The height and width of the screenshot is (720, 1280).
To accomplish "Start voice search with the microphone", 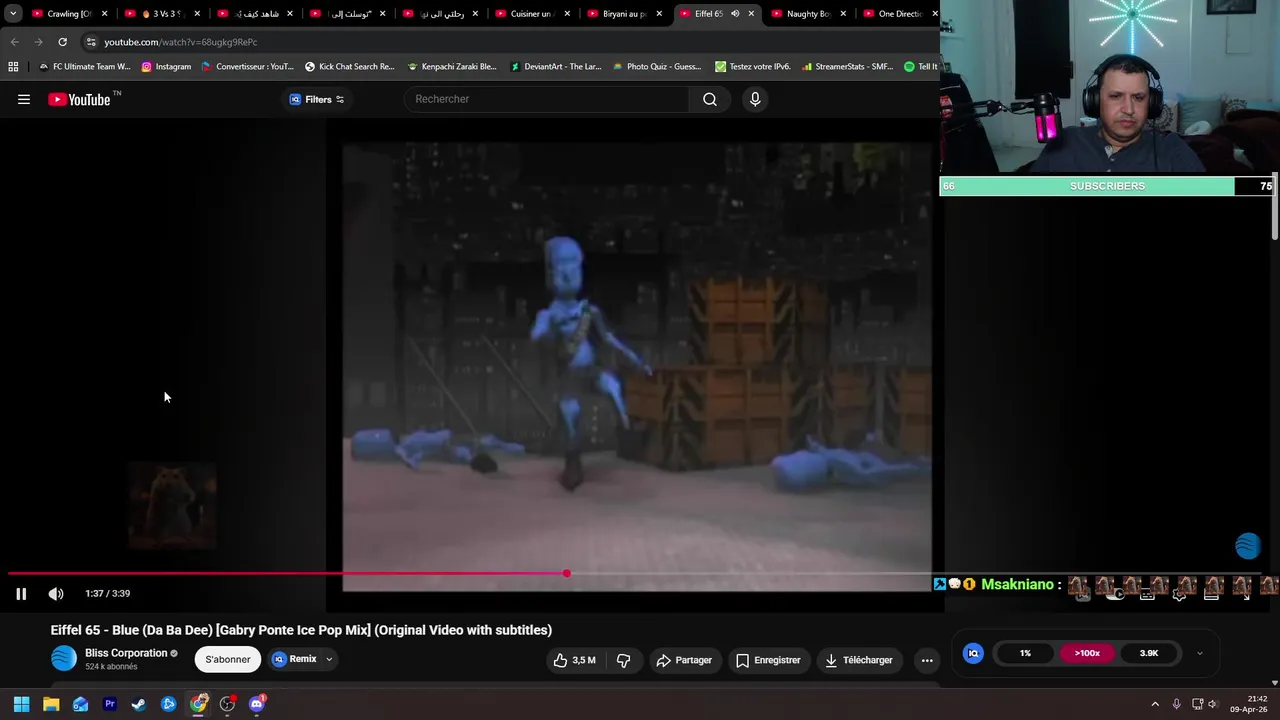I will pos(755,99).
